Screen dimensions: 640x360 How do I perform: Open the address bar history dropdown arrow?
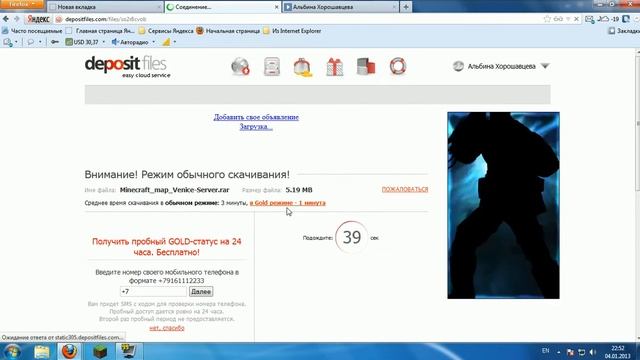[568, 19]
